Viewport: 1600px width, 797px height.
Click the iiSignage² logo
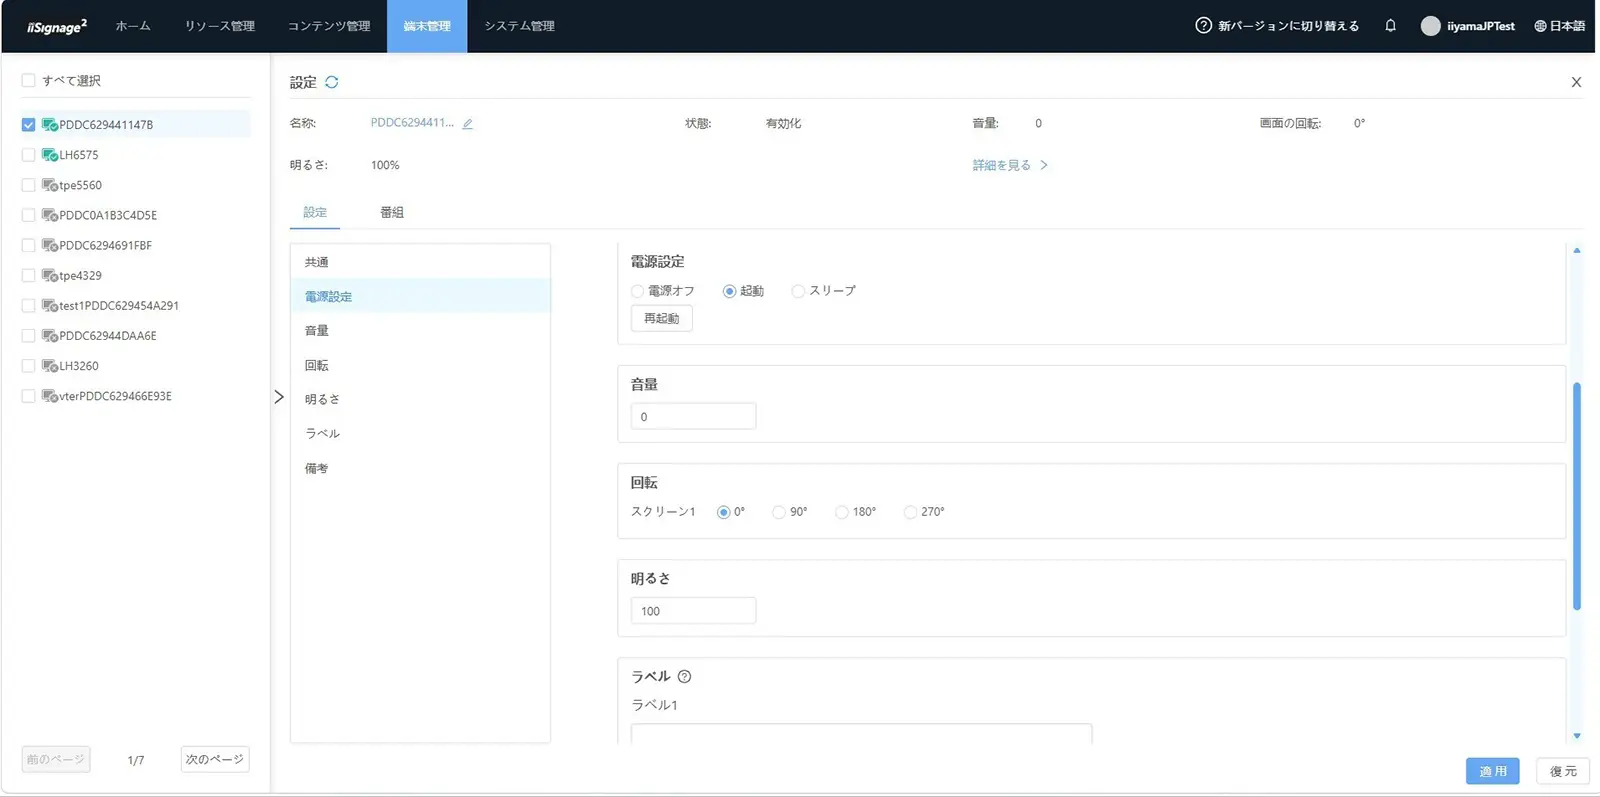point(57,26)
